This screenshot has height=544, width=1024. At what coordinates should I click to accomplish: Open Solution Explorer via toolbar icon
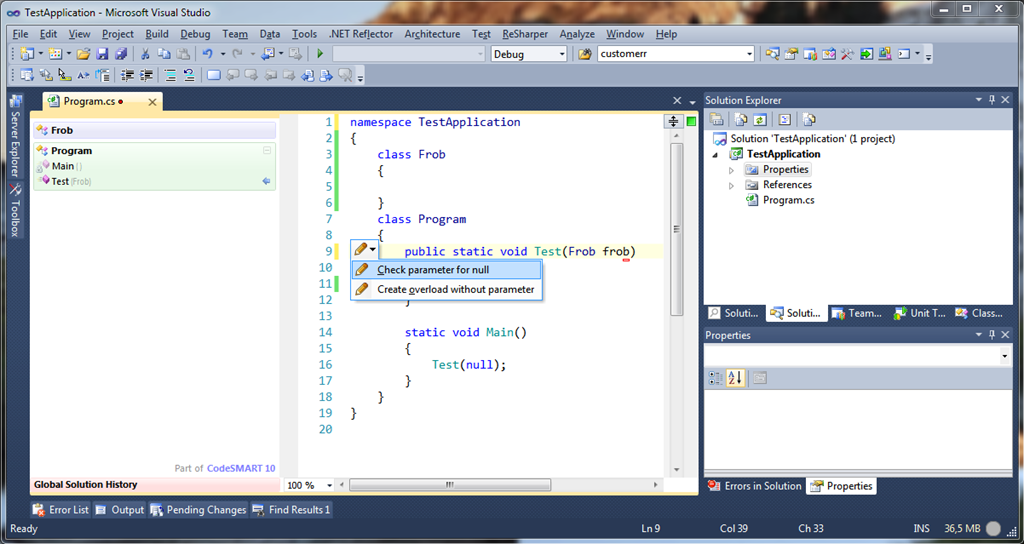point(773,54)
